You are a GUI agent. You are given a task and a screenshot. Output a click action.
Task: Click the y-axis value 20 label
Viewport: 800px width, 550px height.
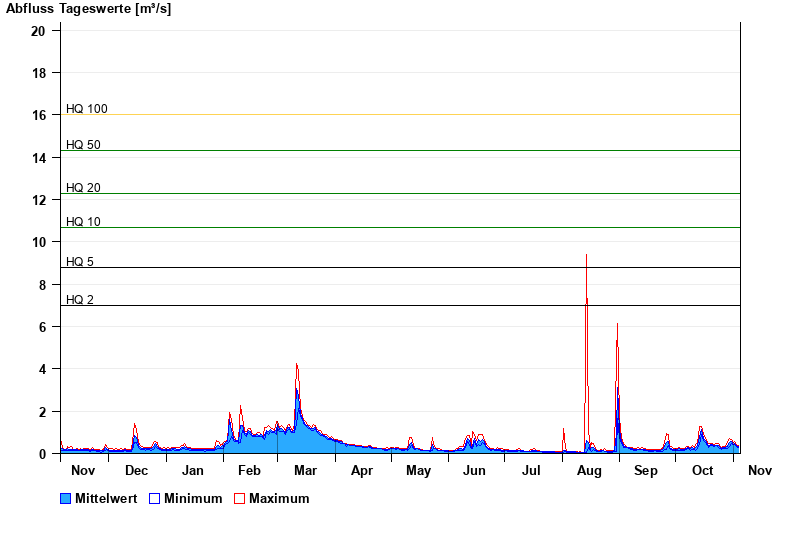click(38, 31)
